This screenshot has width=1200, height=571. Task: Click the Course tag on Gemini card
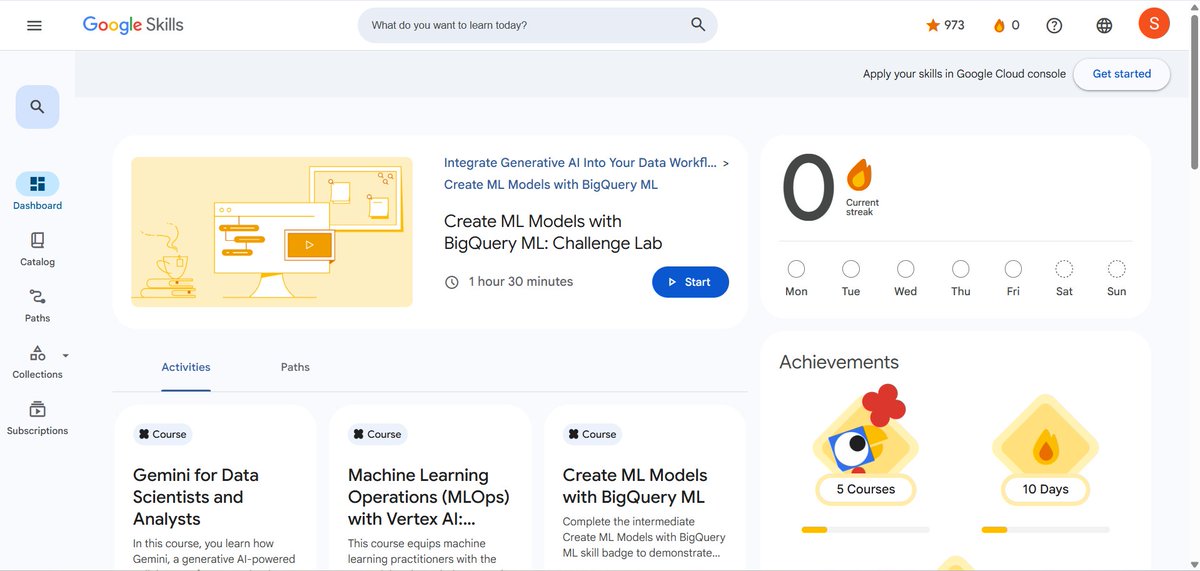(x=162, y=434)
